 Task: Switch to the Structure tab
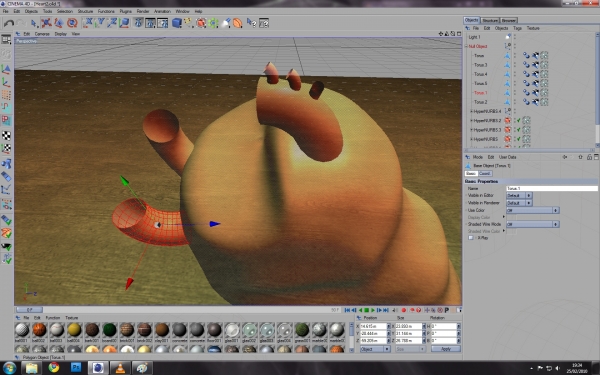(490, 20)
